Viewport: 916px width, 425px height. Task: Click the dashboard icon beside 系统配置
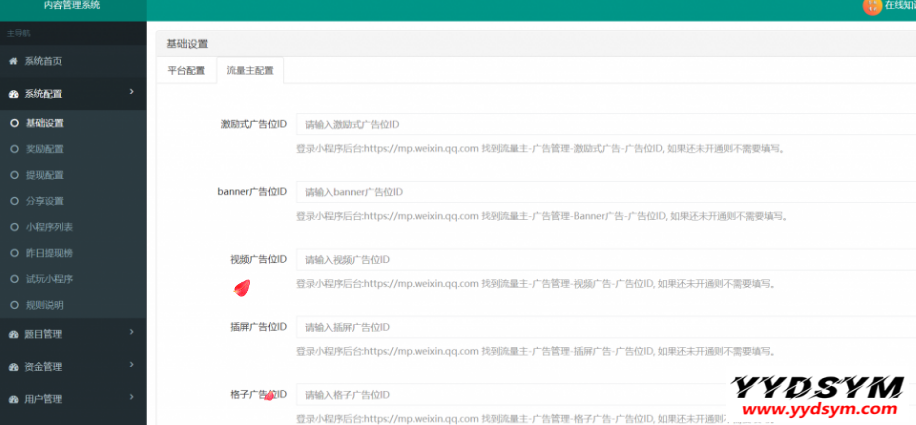point(13,94)
